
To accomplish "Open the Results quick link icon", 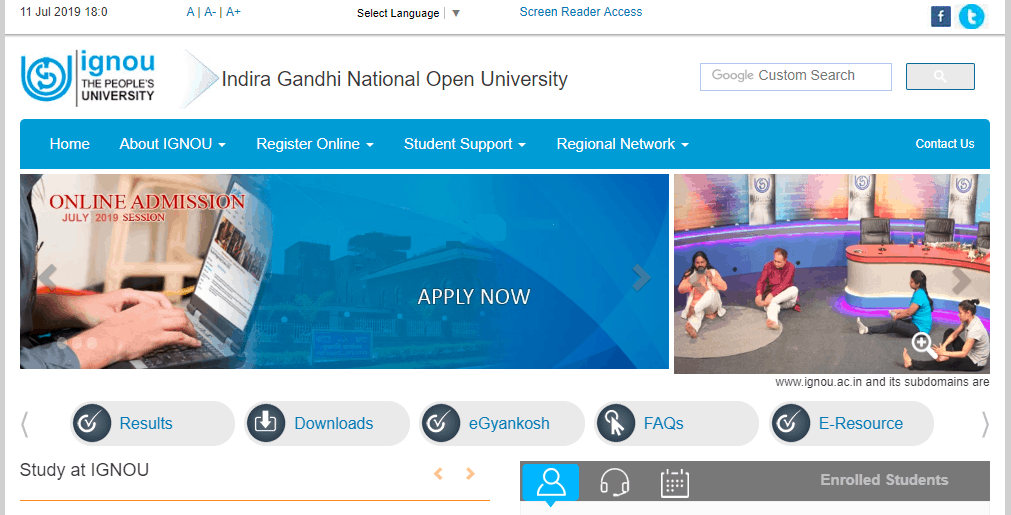I will (x=92, y=423).
